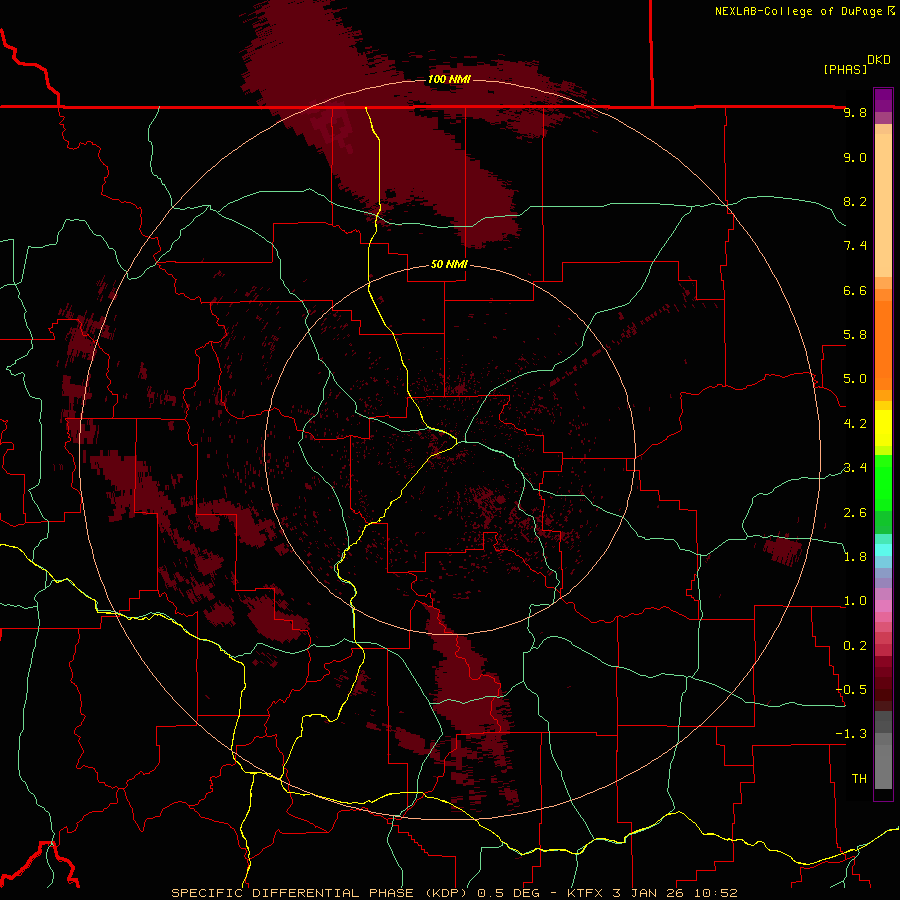Click the KDP product title caption
Image resolution: width=900 pixels, height=900 pixels.
(454, 893)
